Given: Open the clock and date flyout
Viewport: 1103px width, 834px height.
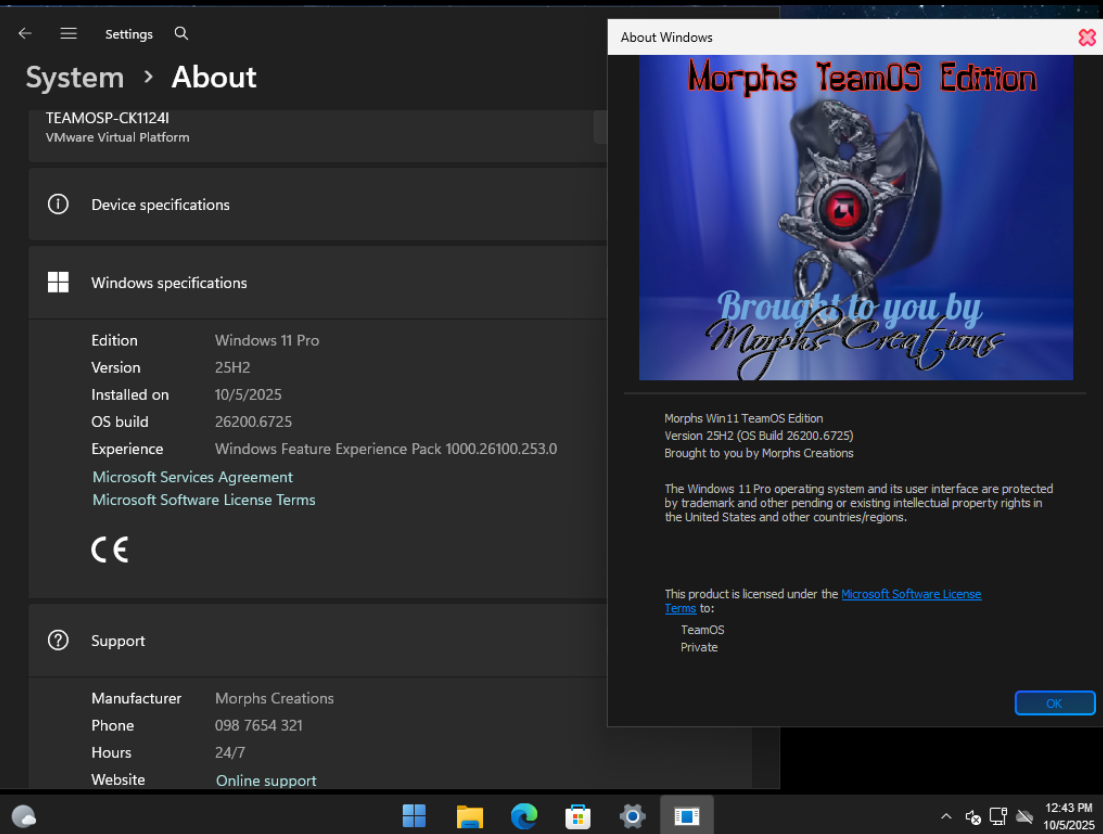Looking at the screenshot, I should point(1067,816).
